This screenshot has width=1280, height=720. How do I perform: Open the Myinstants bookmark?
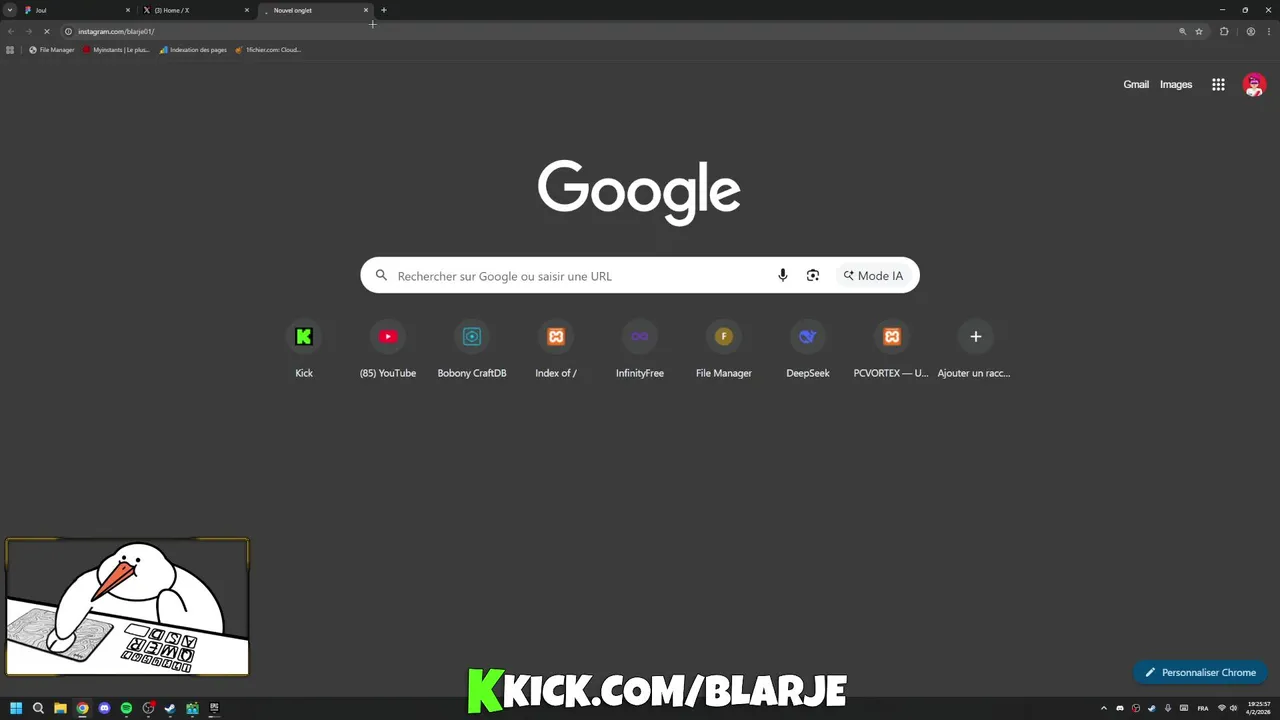click(116, 50)
